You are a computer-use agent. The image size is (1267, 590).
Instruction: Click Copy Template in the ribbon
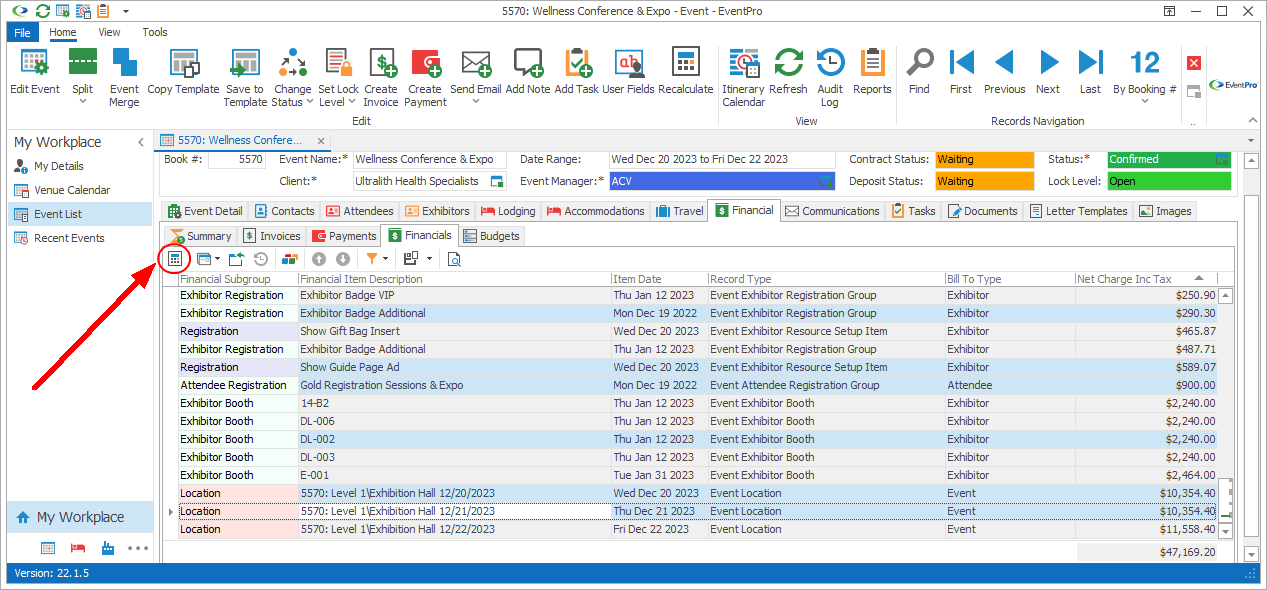pyautogui.click(x=183, y=72)
